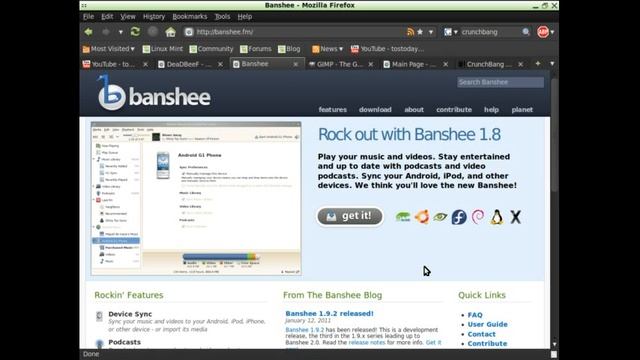Screen dimensions: 640x360
Task: Open the Edit menu
Action: [x=107, y=17]
